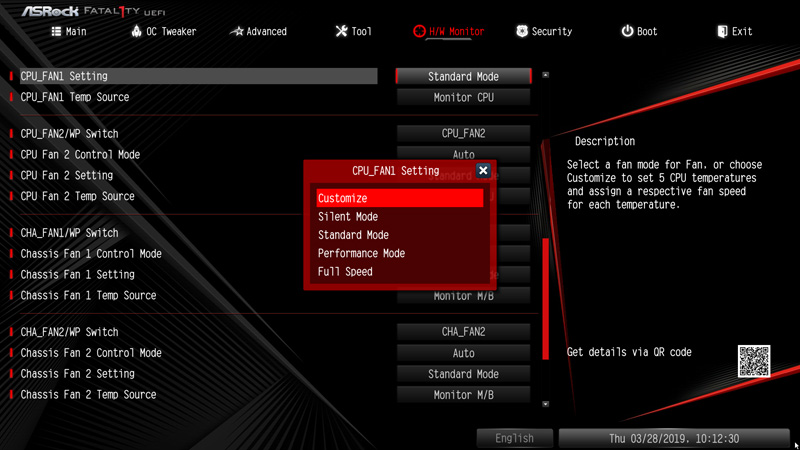Screen dimensions: 800x450
Task: Select Standard Mode in popup
Action: point(399,235)
